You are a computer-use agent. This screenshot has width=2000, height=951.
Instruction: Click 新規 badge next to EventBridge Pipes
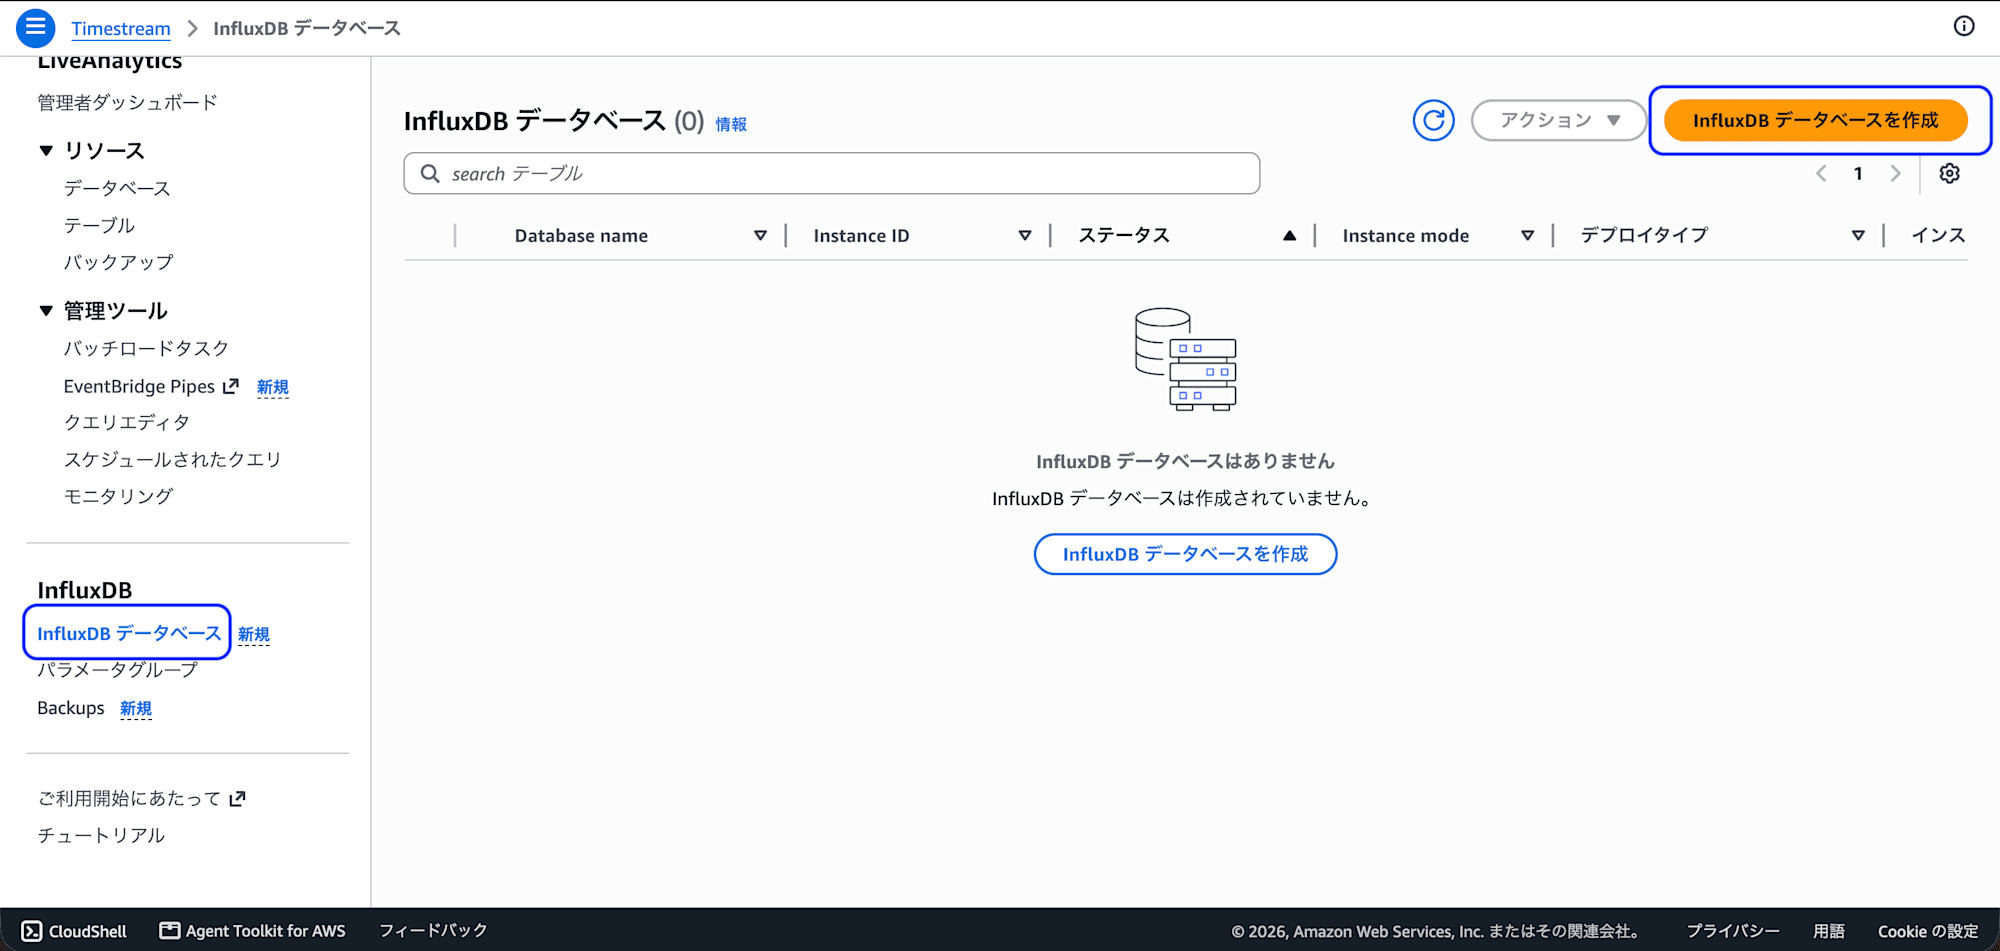click(x=273, y=388)
